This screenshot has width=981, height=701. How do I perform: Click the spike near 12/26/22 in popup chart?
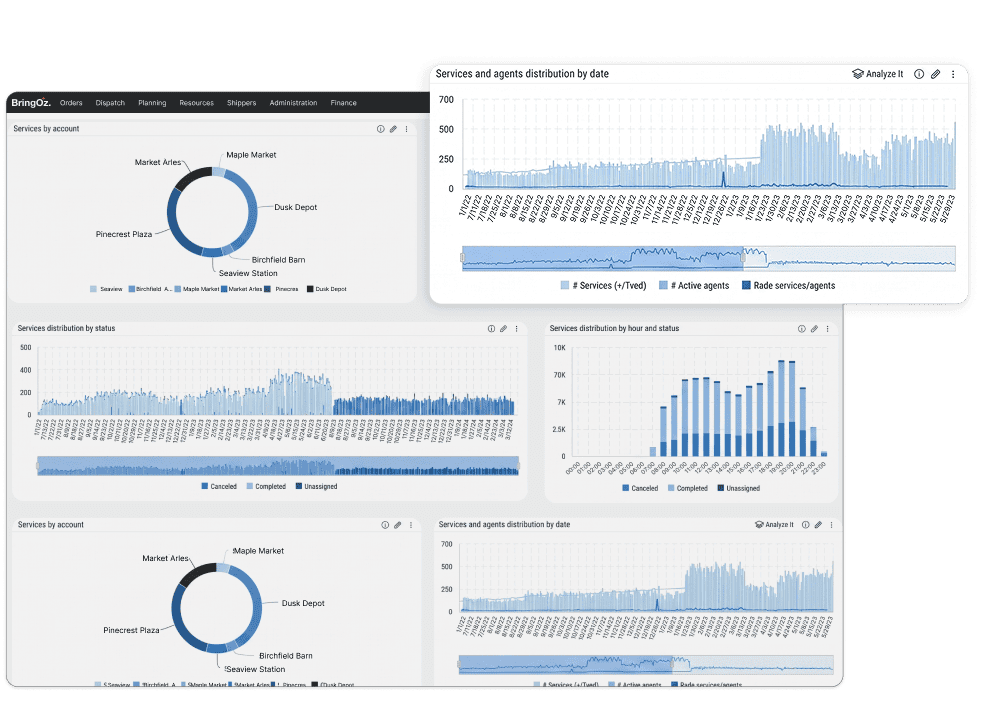(724, 180)
